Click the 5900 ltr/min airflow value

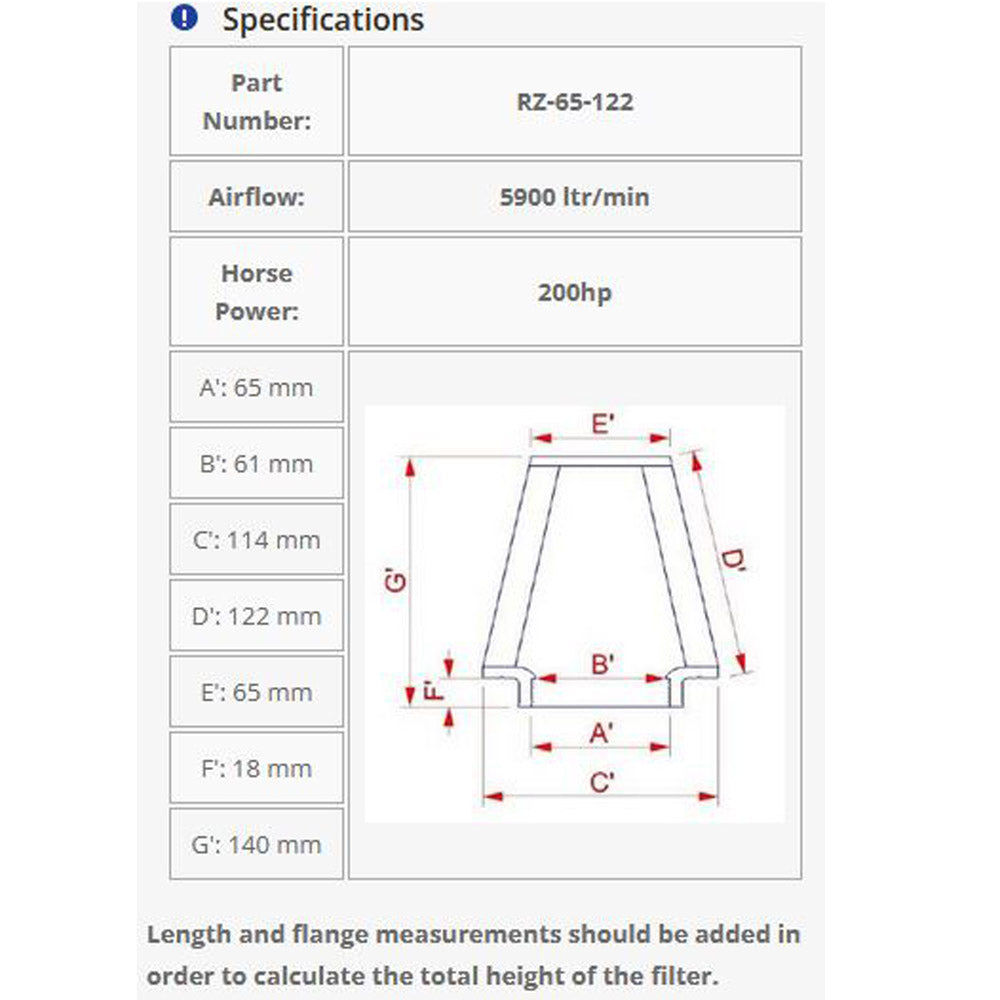tap(574, 197)
